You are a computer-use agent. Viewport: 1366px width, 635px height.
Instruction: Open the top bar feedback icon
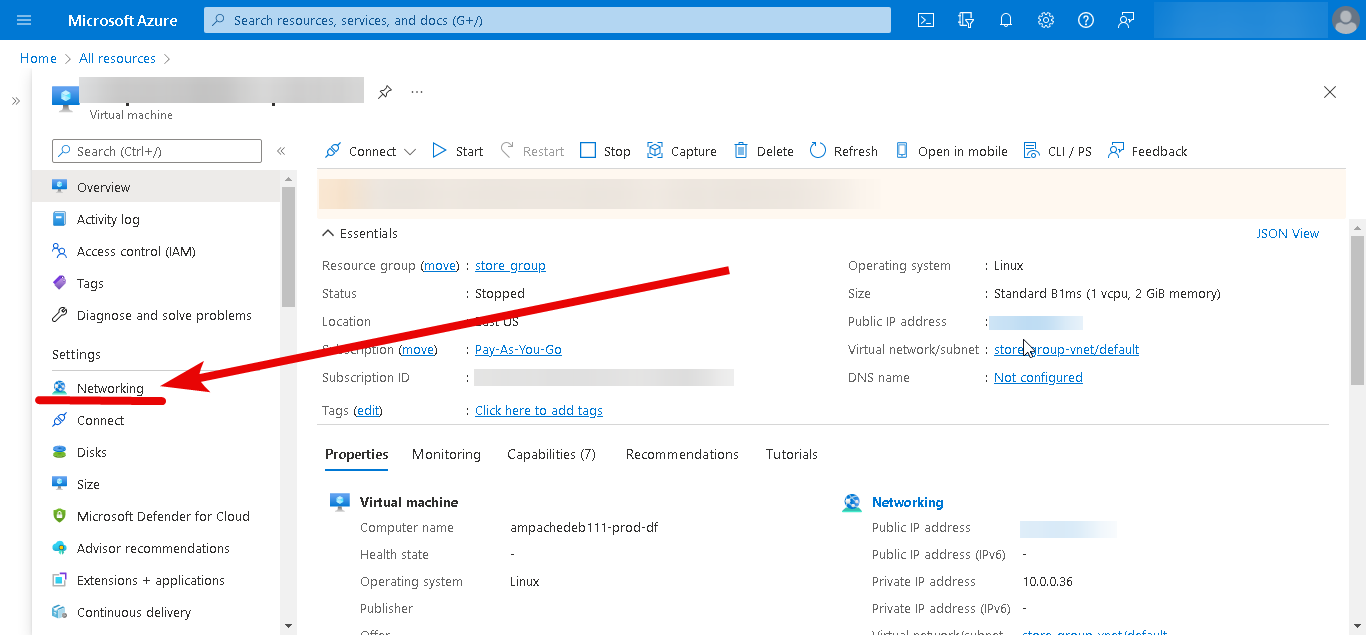1126,20
